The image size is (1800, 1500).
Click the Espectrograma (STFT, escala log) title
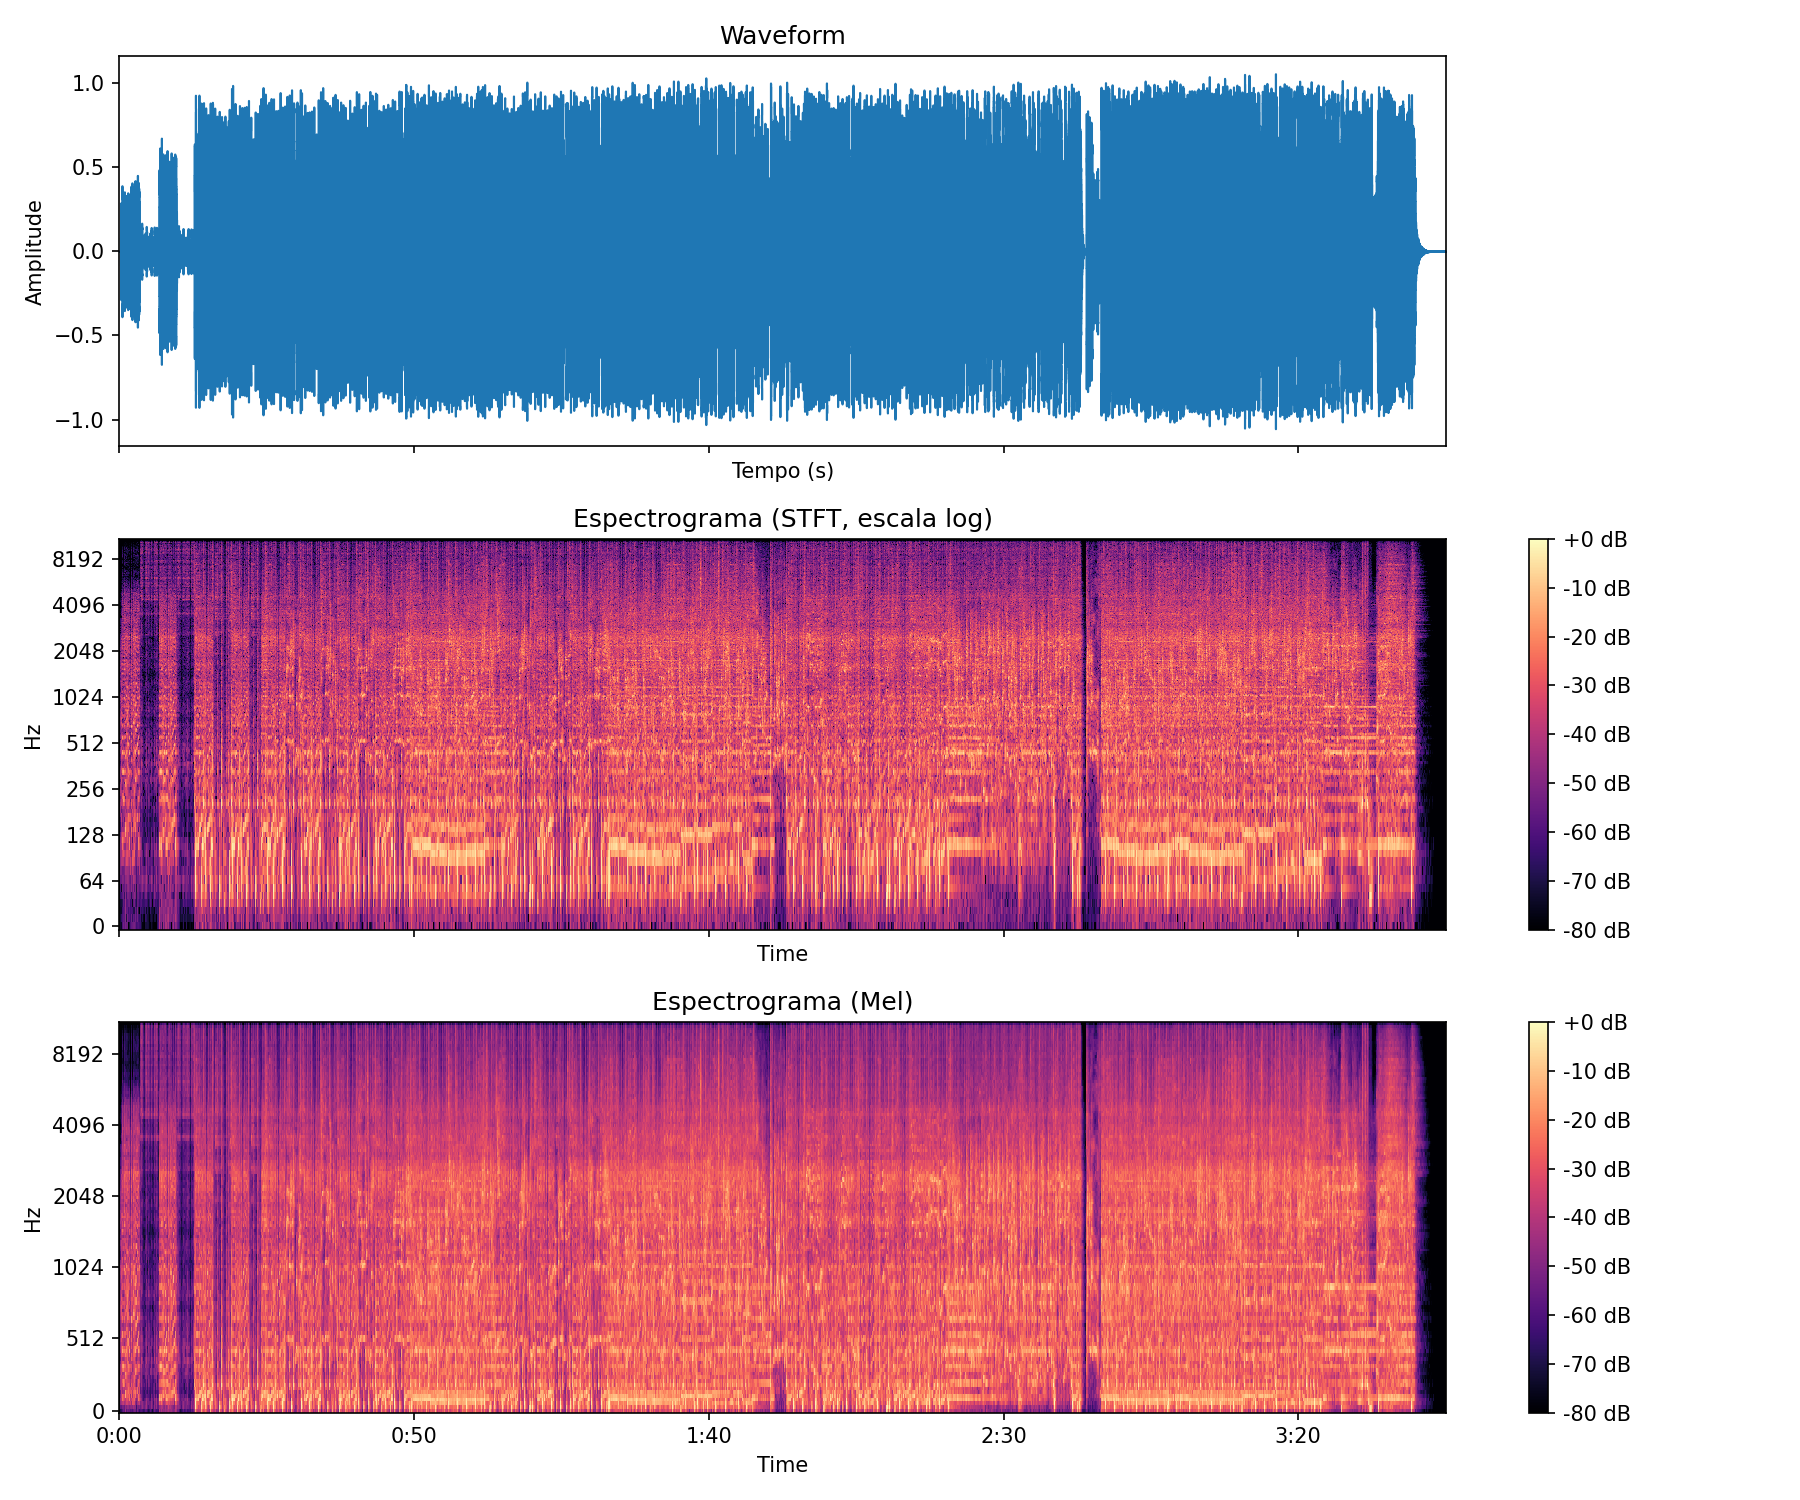[782, 519]
